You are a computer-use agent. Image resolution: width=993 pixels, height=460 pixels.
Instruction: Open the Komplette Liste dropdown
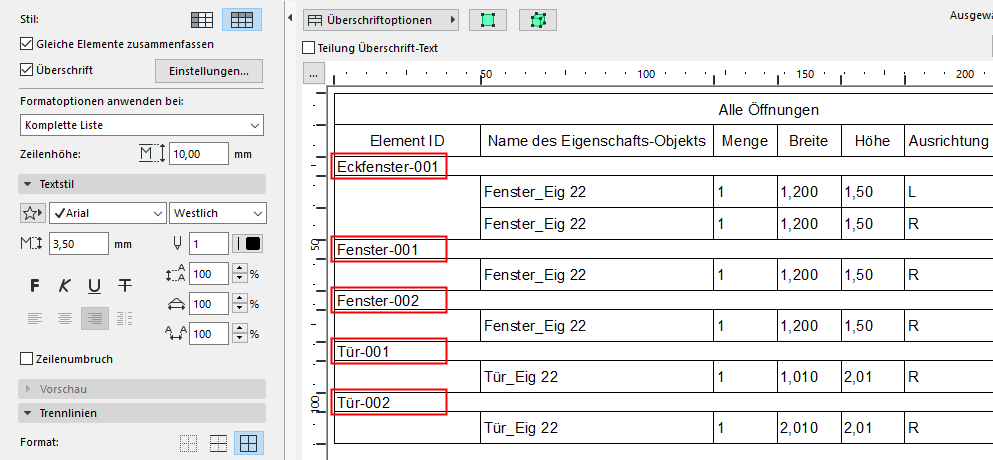click(142, 125)
